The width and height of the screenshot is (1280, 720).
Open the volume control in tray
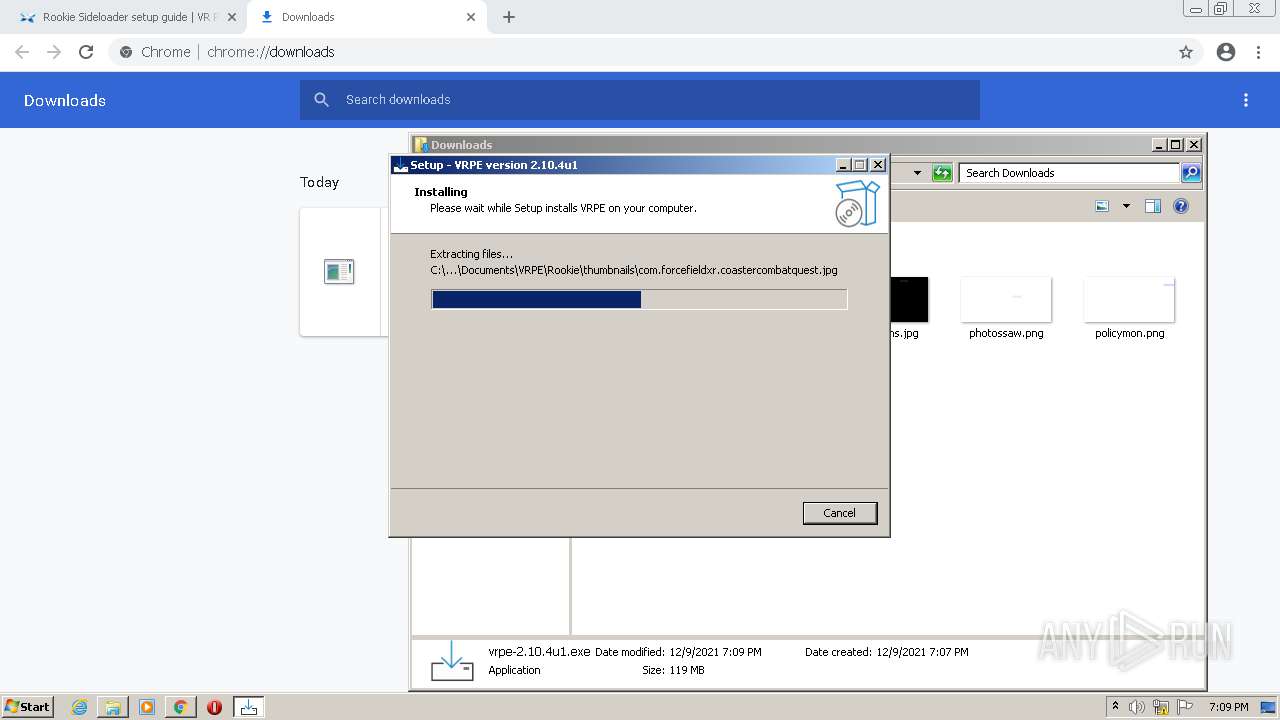(1136, 707)
